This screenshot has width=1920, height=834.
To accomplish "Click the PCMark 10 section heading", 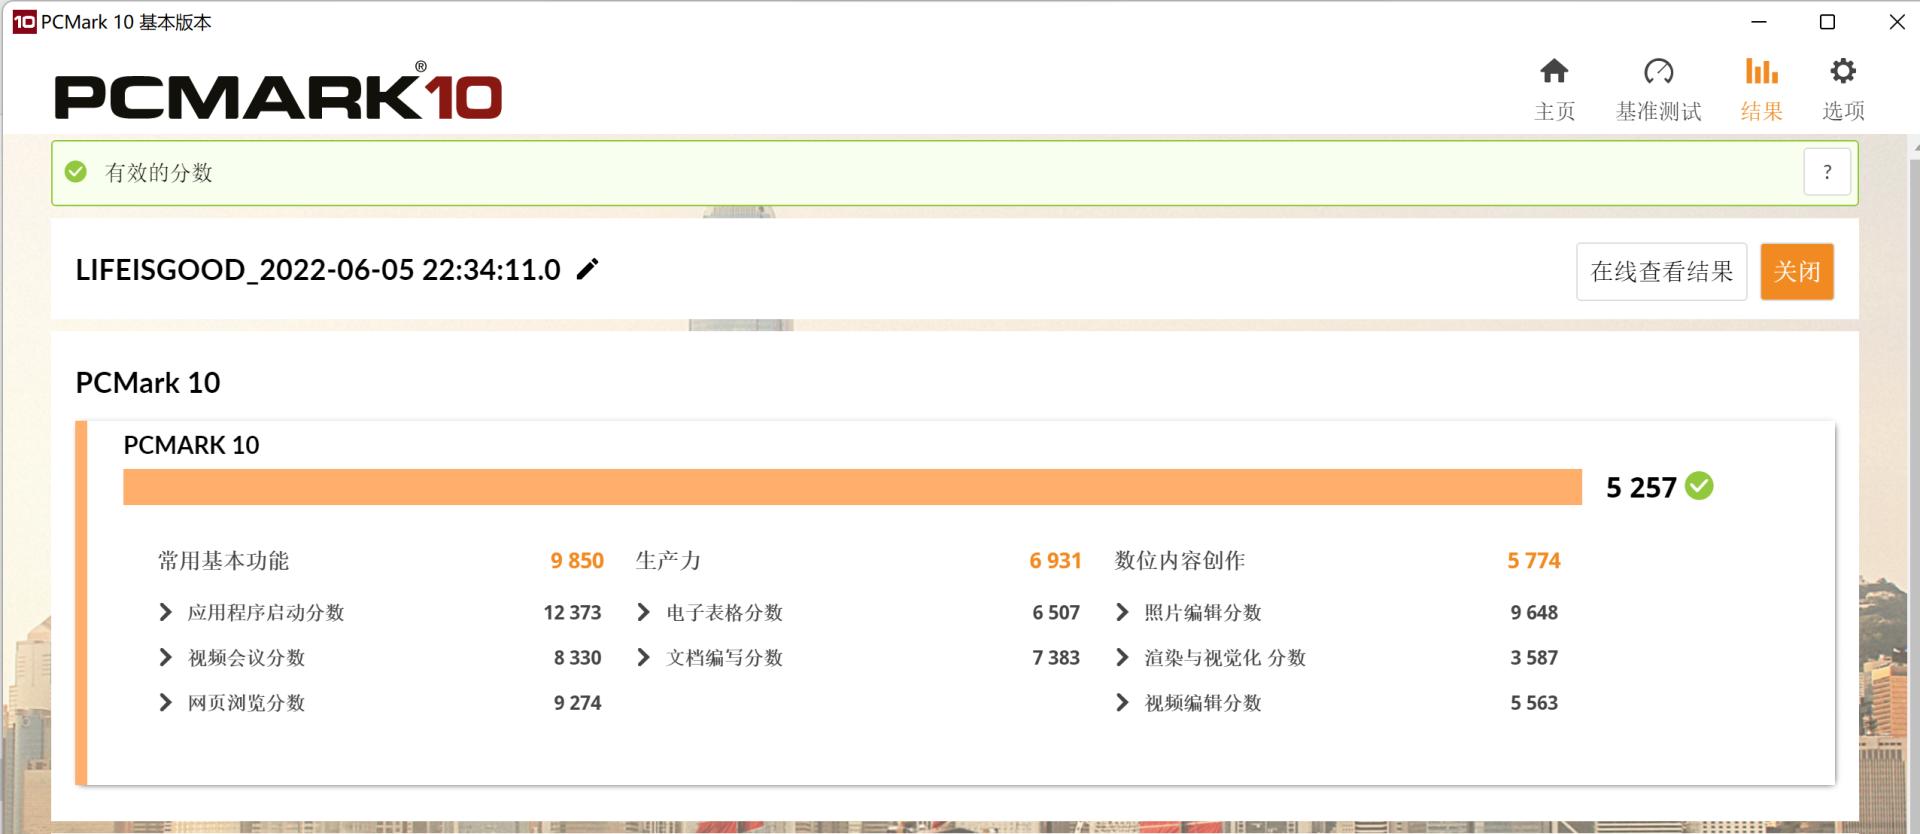I will 148,383.
